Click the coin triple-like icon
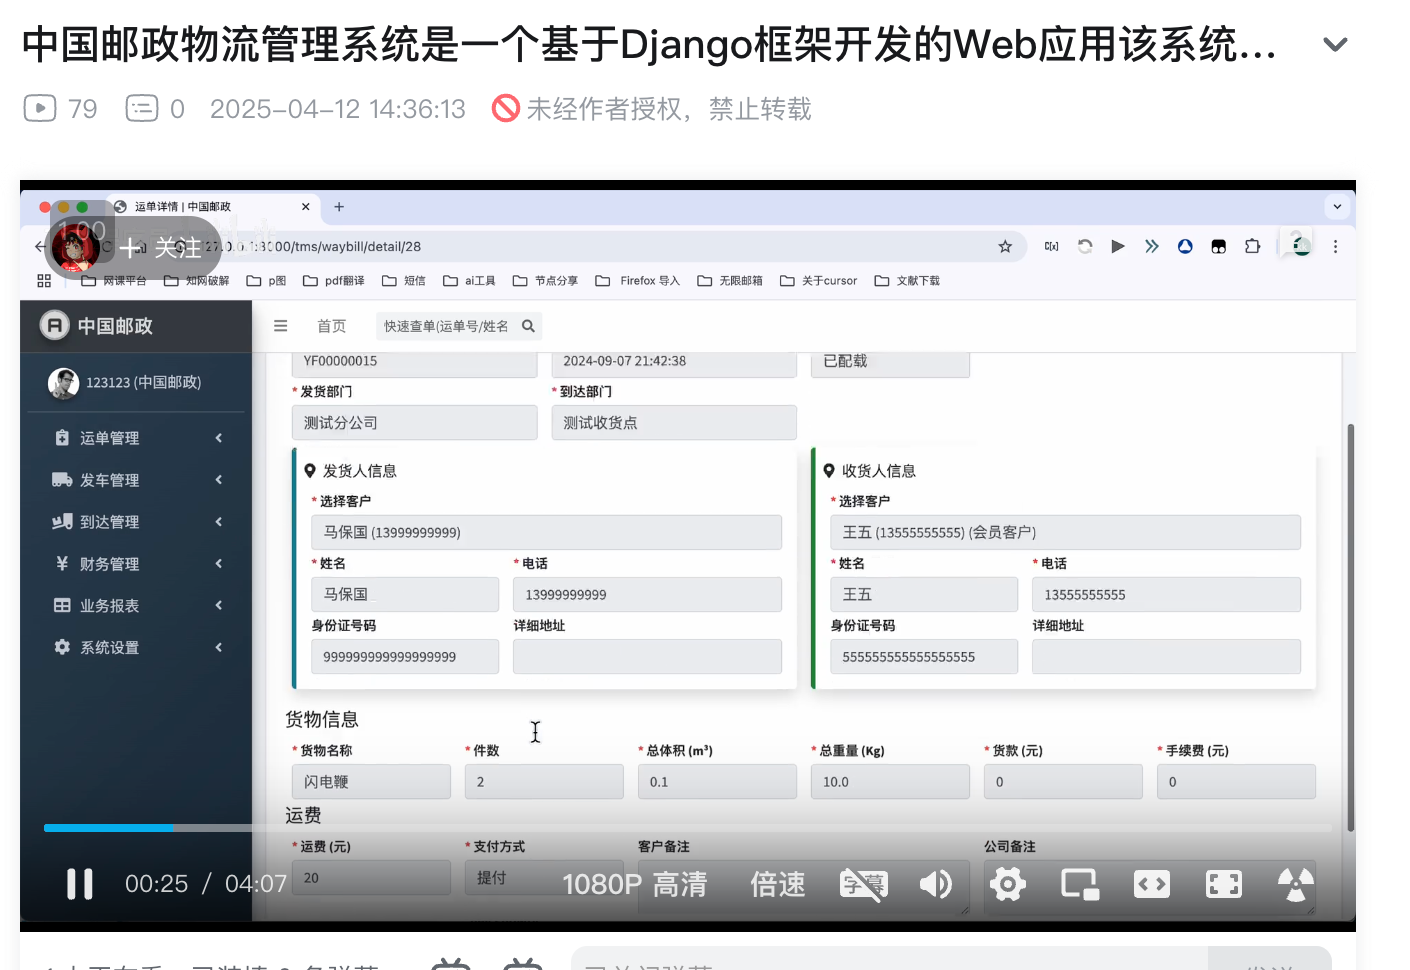Image resolution: width=1410 pixels, height=970 pixels. click(x=1296, y=884)
